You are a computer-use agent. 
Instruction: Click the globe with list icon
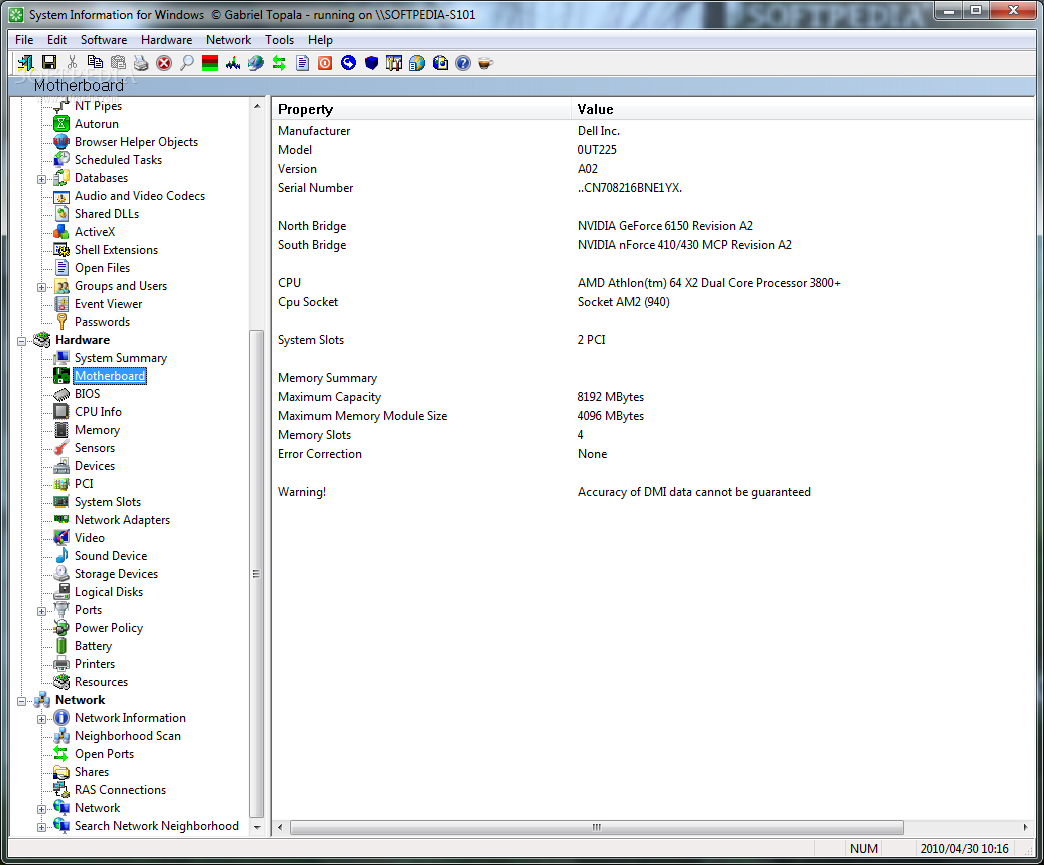pyautogui.click(x=417, y=63)
